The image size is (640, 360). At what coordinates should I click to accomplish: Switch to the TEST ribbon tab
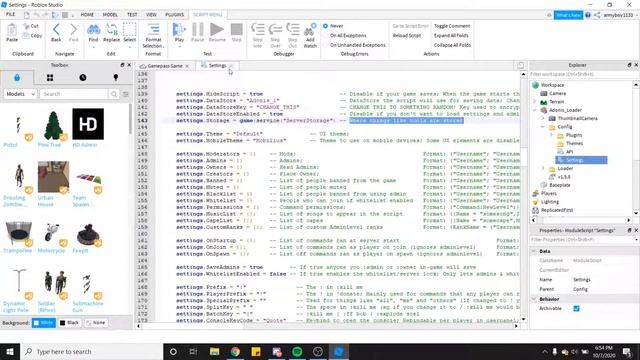pyautogui.click(x=132, y=15)
